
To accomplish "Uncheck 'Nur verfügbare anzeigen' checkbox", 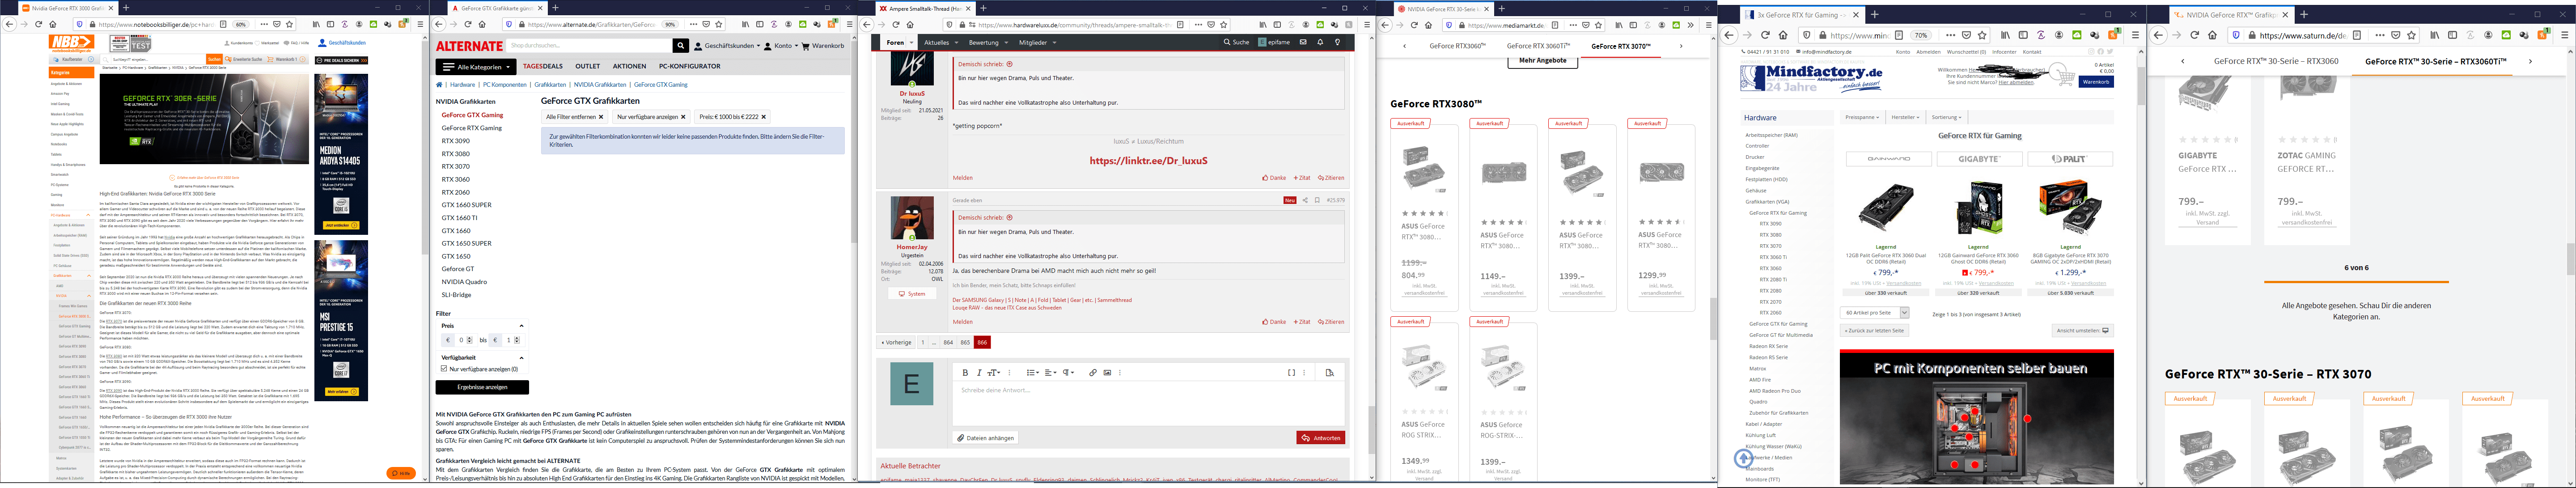I will pos(444,369).
